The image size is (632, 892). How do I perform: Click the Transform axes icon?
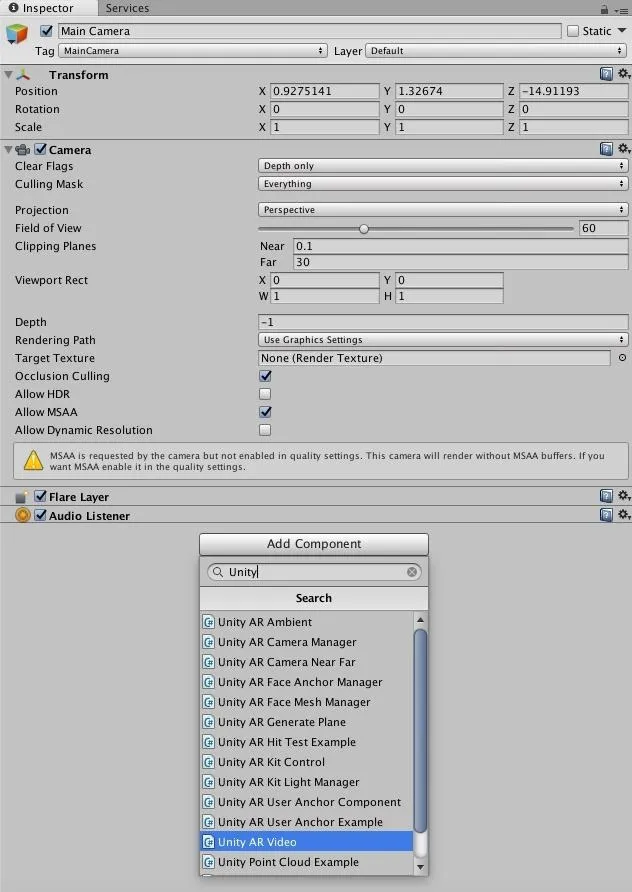[x=23, y=75]
